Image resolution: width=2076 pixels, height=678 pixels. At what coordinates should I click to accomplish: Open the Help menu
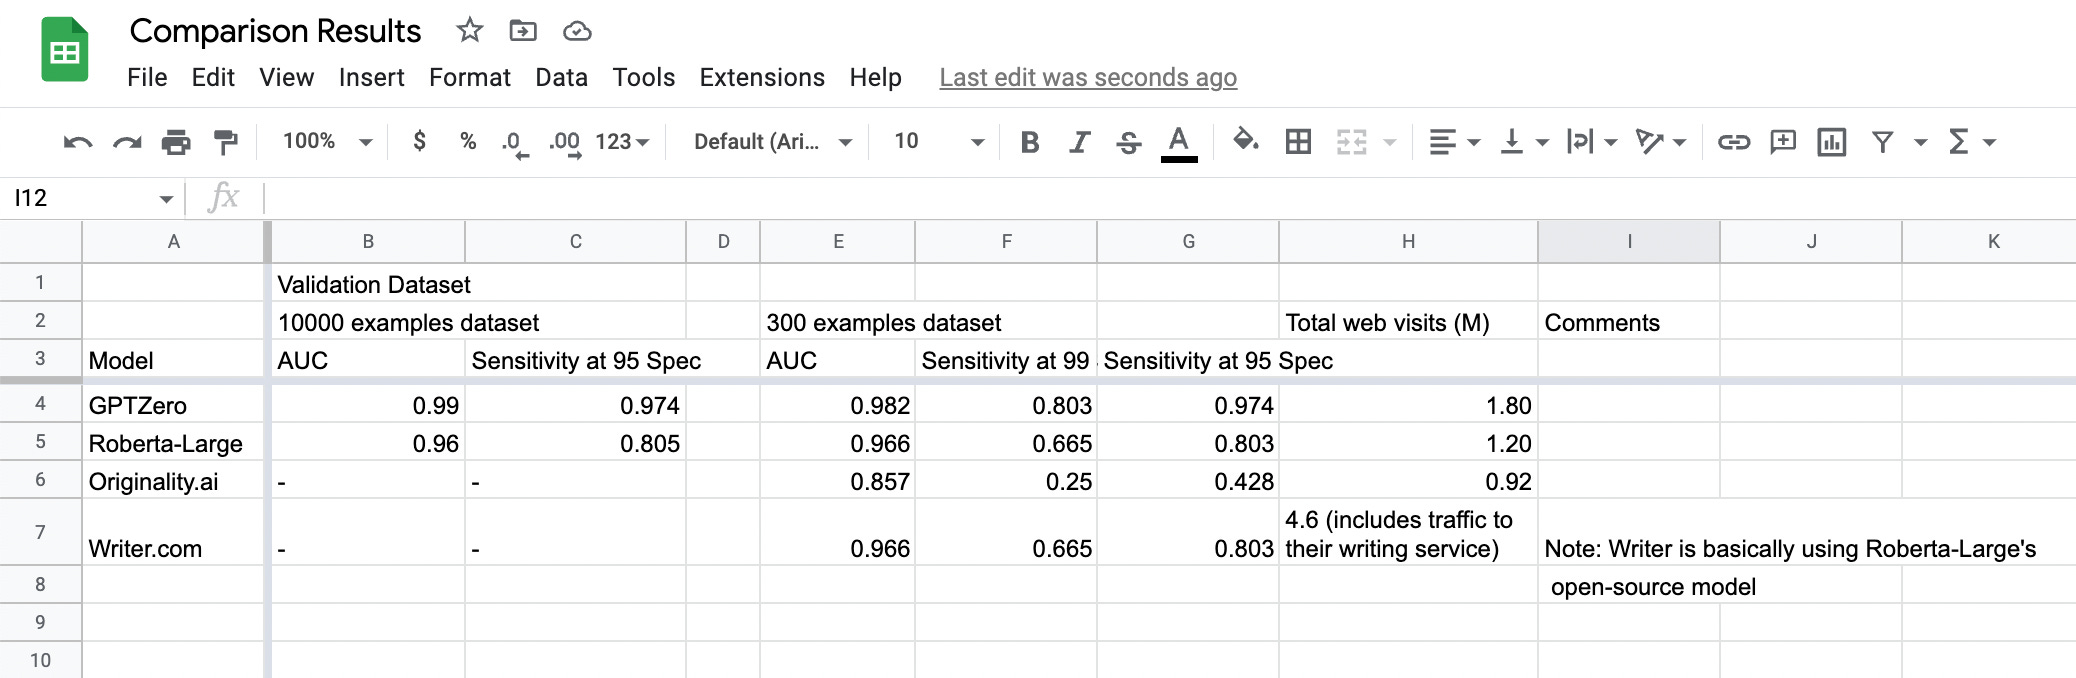click(876, 77)
